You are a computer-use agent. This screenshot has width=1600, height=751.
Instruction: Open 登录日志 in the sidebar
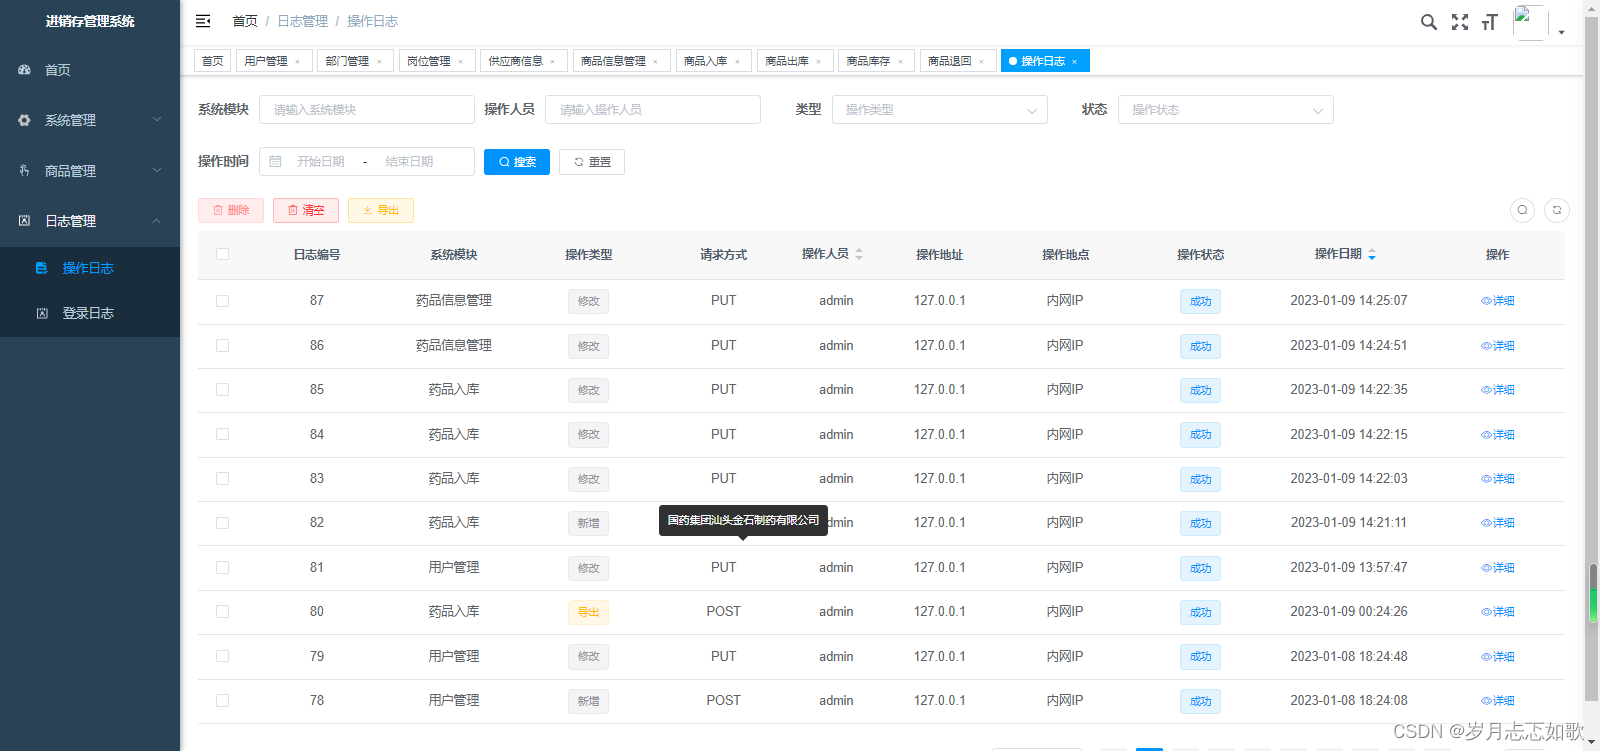(90, 313)
